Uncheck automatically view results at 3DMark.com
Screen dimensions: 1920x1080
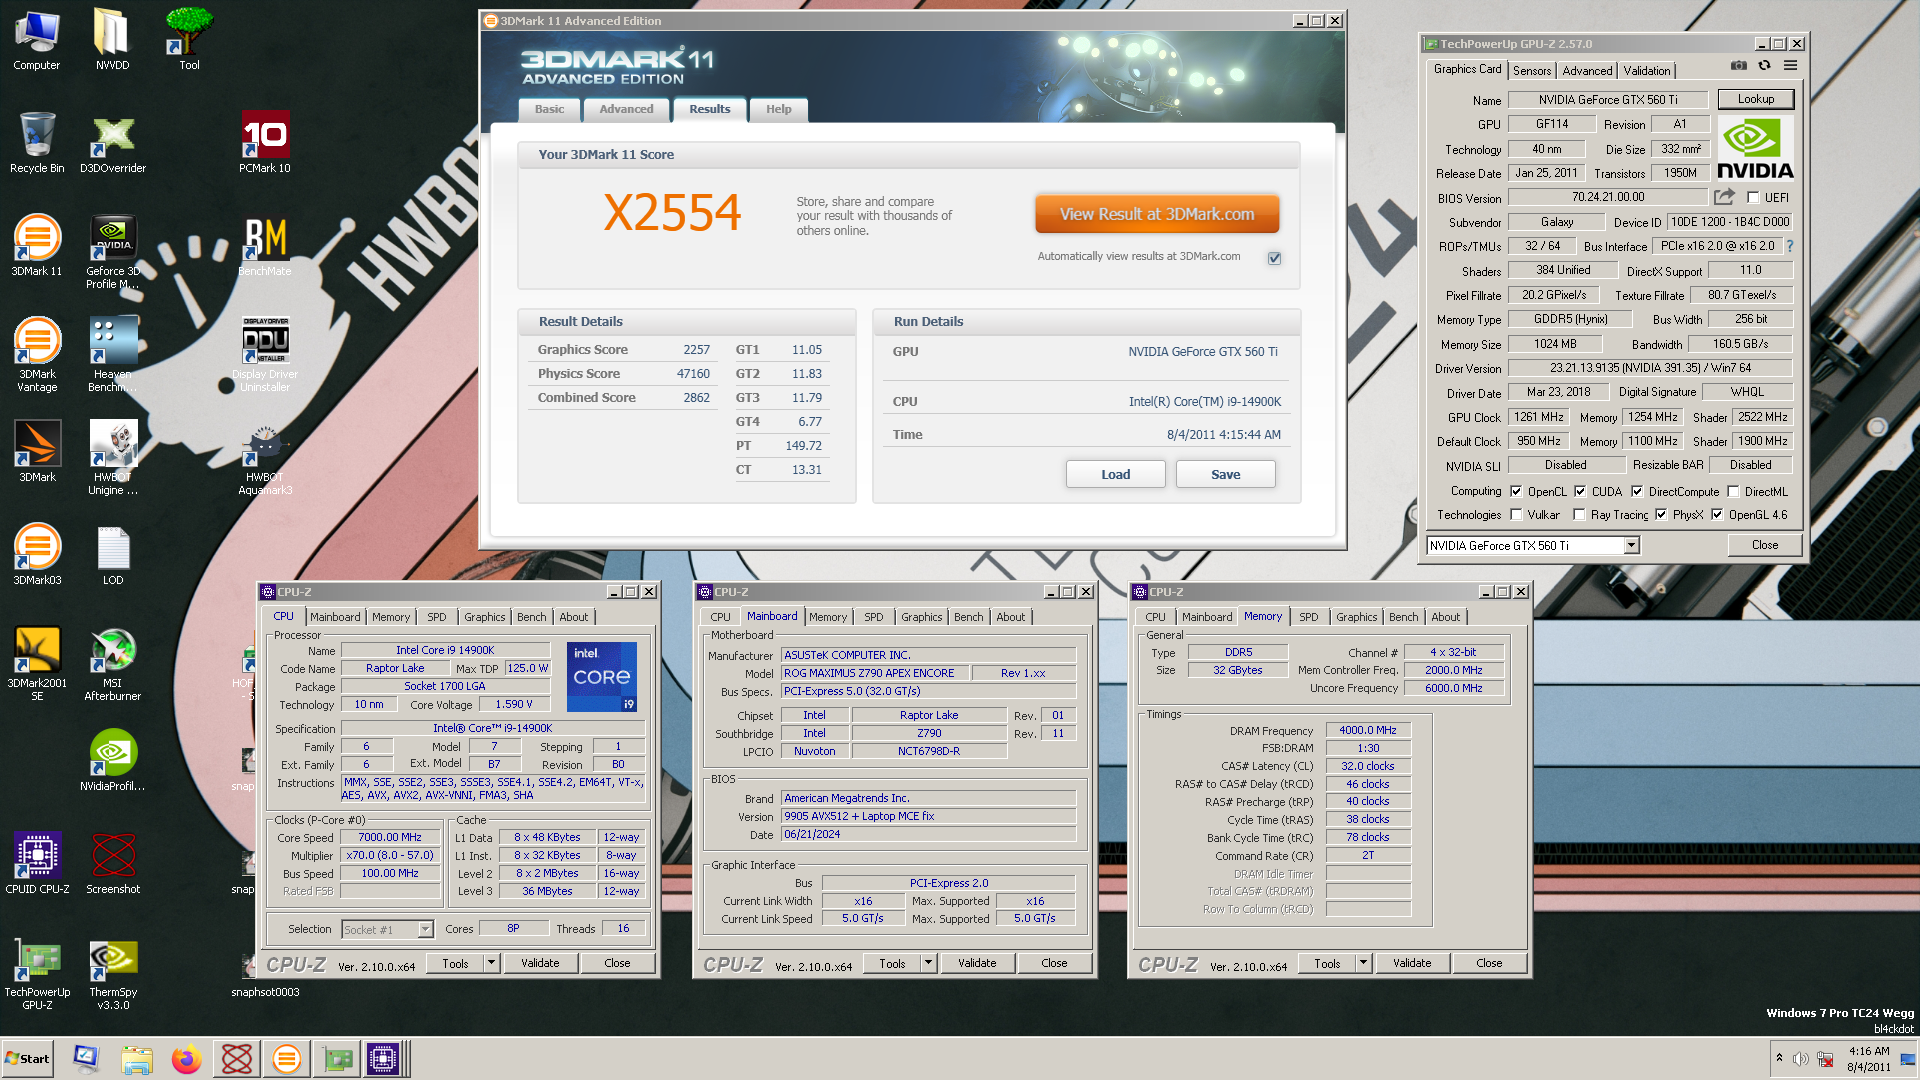coord(1274,258)
